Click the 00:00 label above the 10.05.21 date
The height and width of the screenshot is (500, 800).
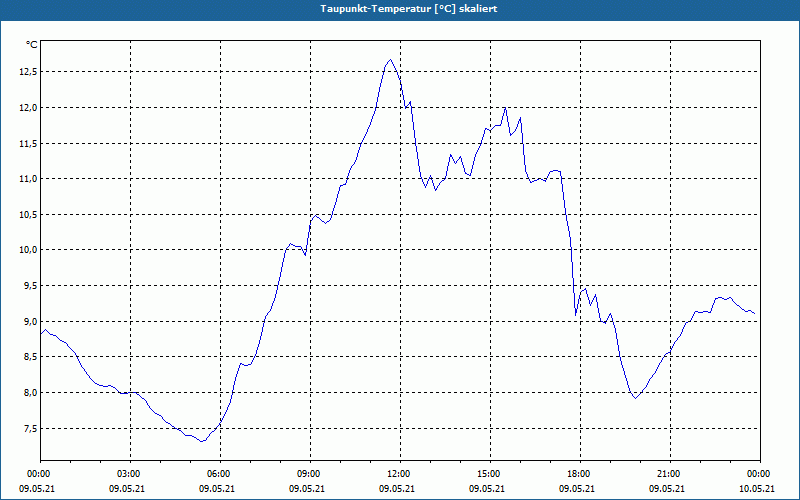760,473
